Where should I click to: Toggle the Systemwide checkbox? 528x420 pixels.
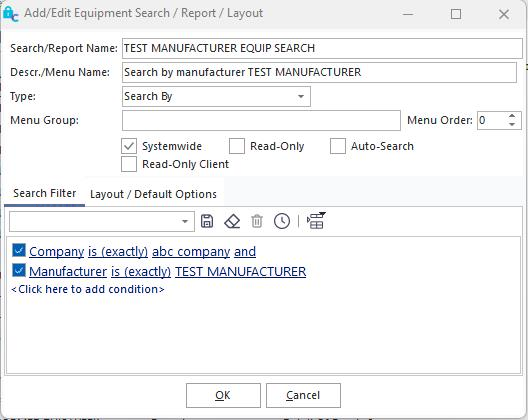129,146
